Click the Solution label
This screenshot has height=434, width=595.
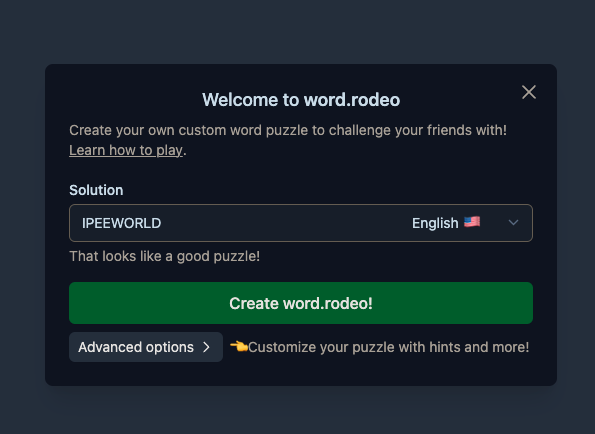pyautogui.click(x=96, y=190)
